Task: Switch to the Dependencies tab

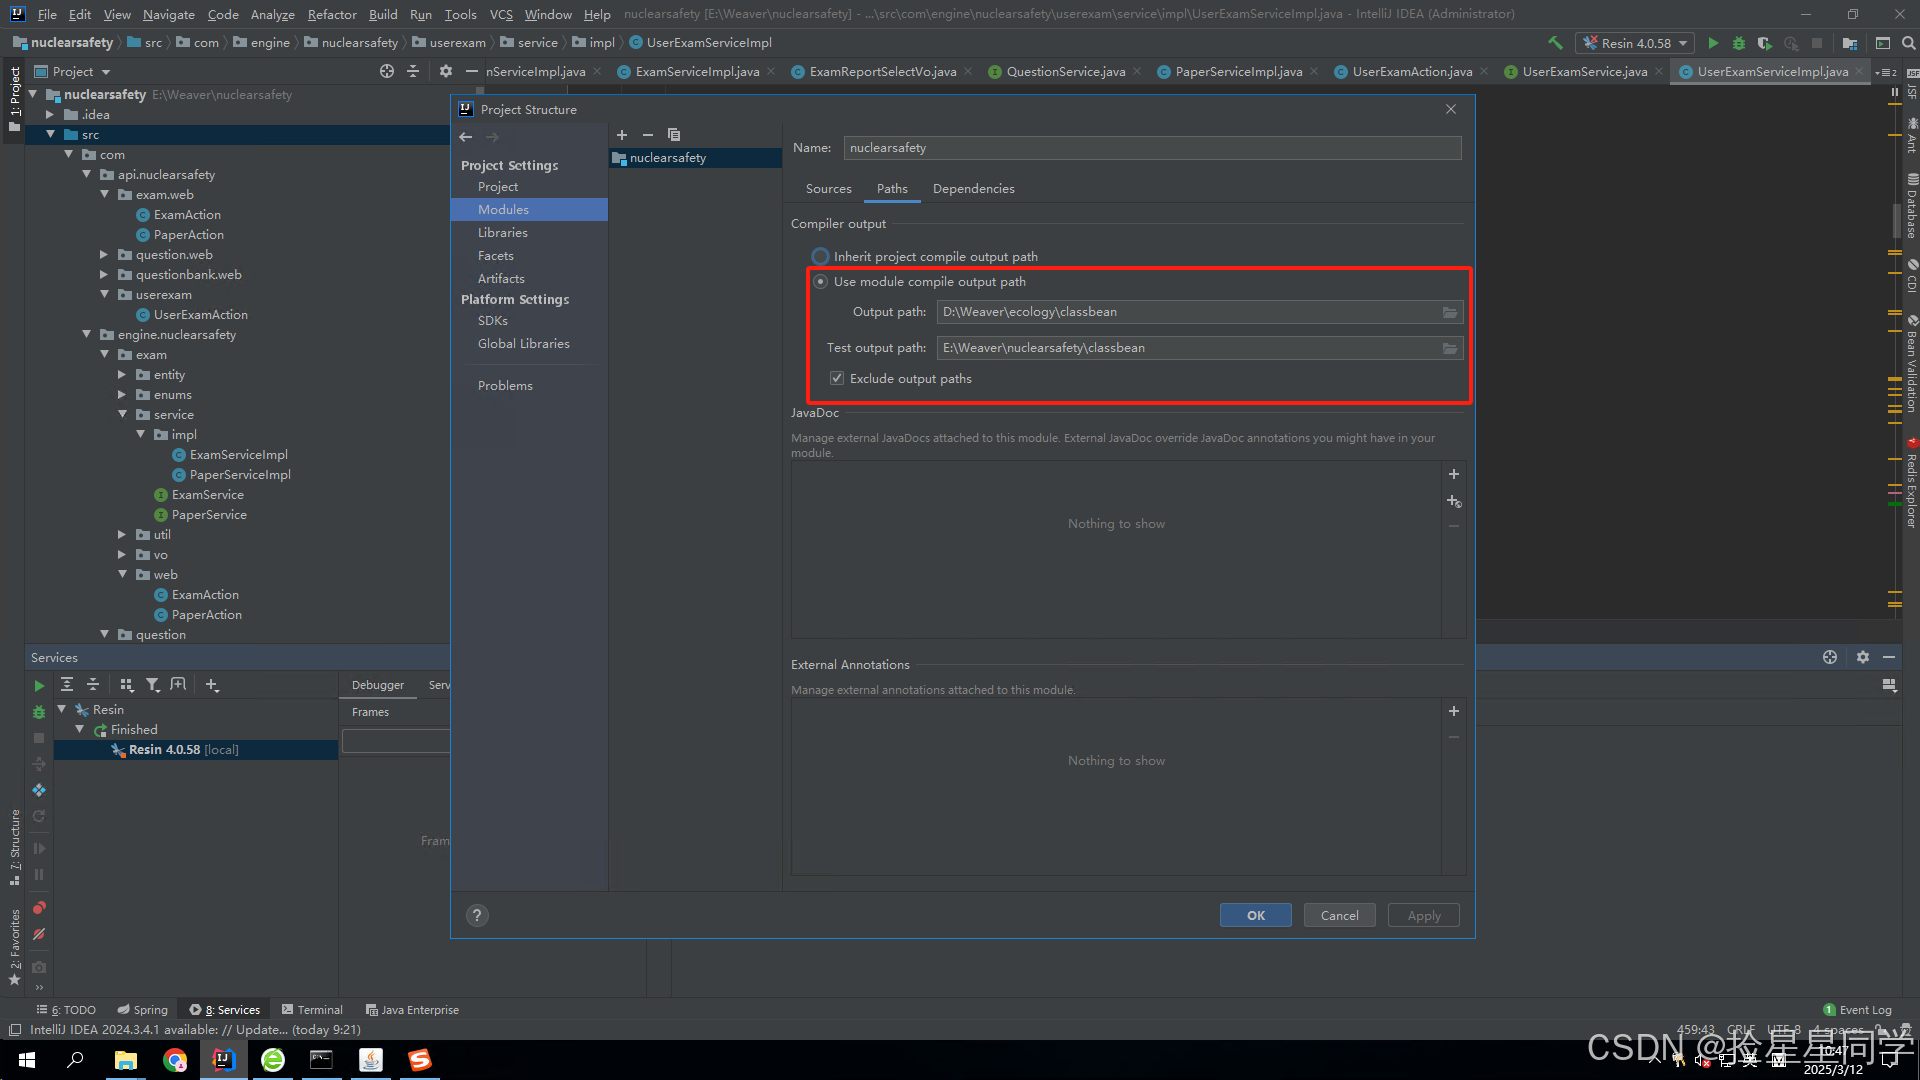Action: pos(973,189)
